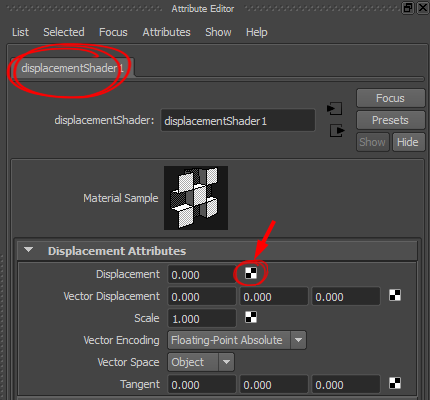Click the second Tangent value field

(274, 384)
